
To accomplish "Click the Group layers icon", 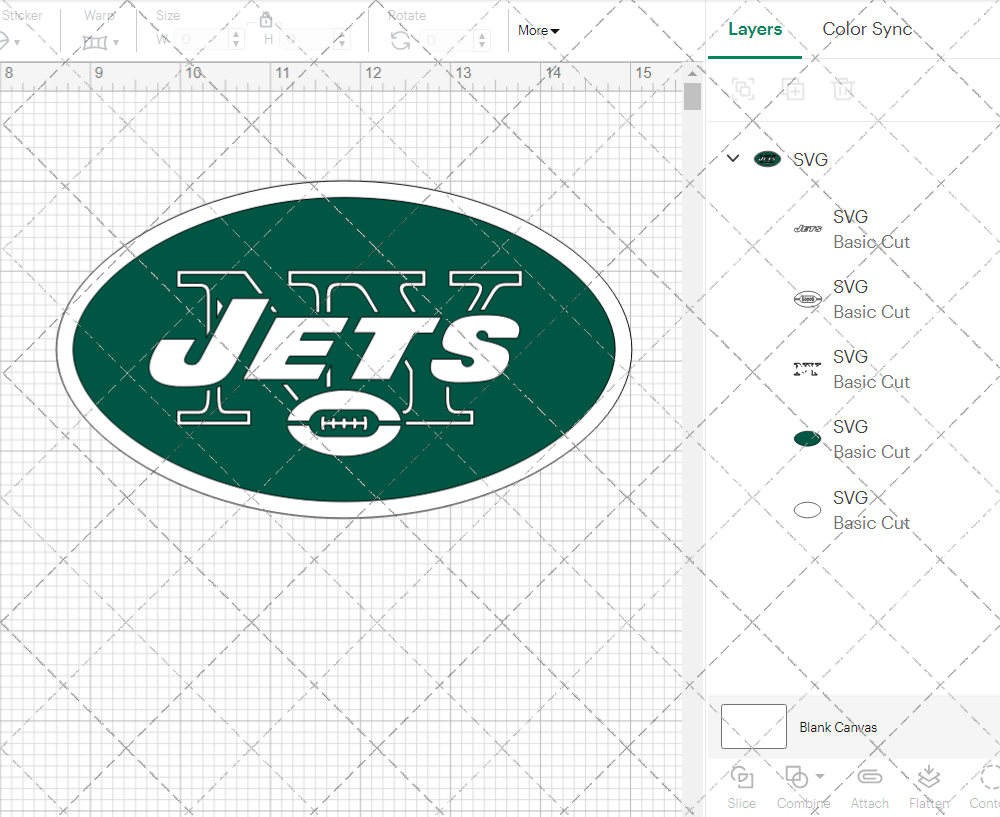I will [743, 89].
